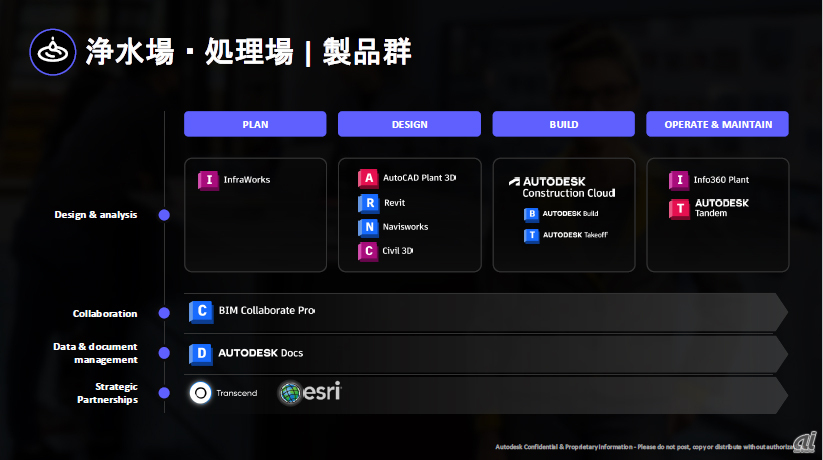This screenshot has width=823, height=460.
Task: Click the Data & document management dot
Action: 164,353
